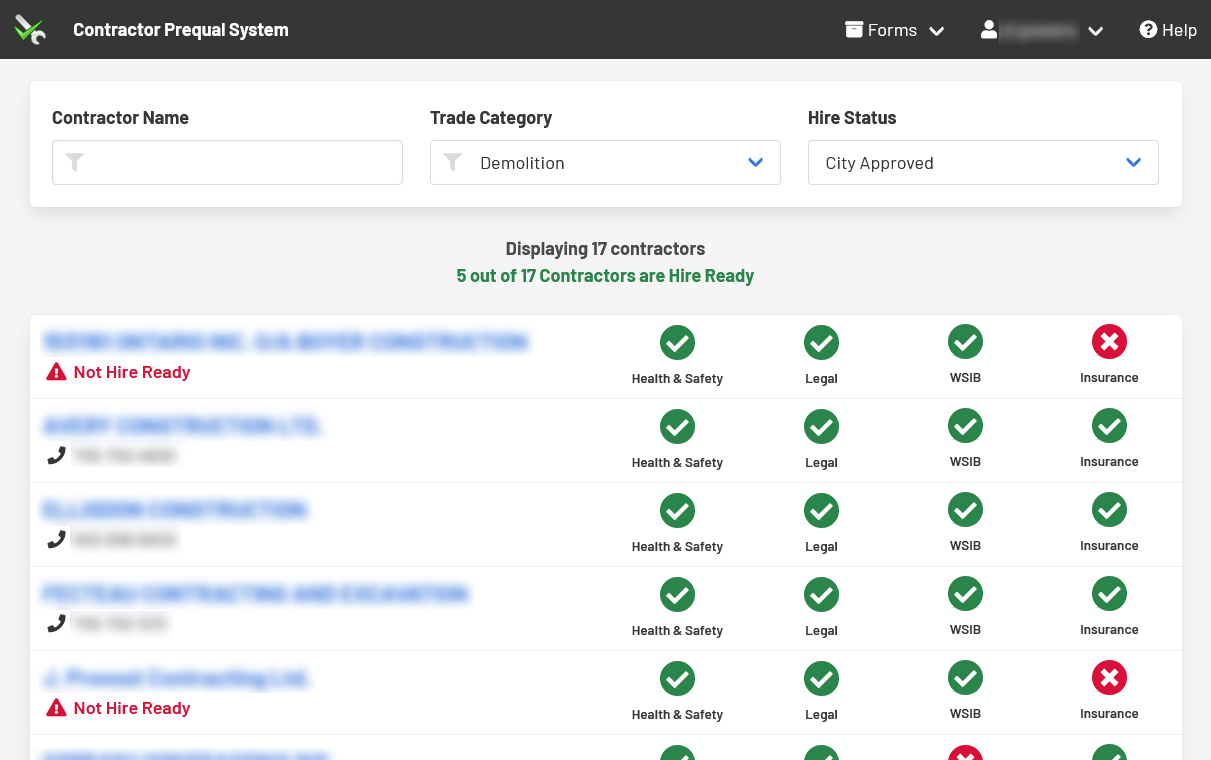Open the Forms menu
This screenshot has width=1211, height=760.
click(894, 30)
